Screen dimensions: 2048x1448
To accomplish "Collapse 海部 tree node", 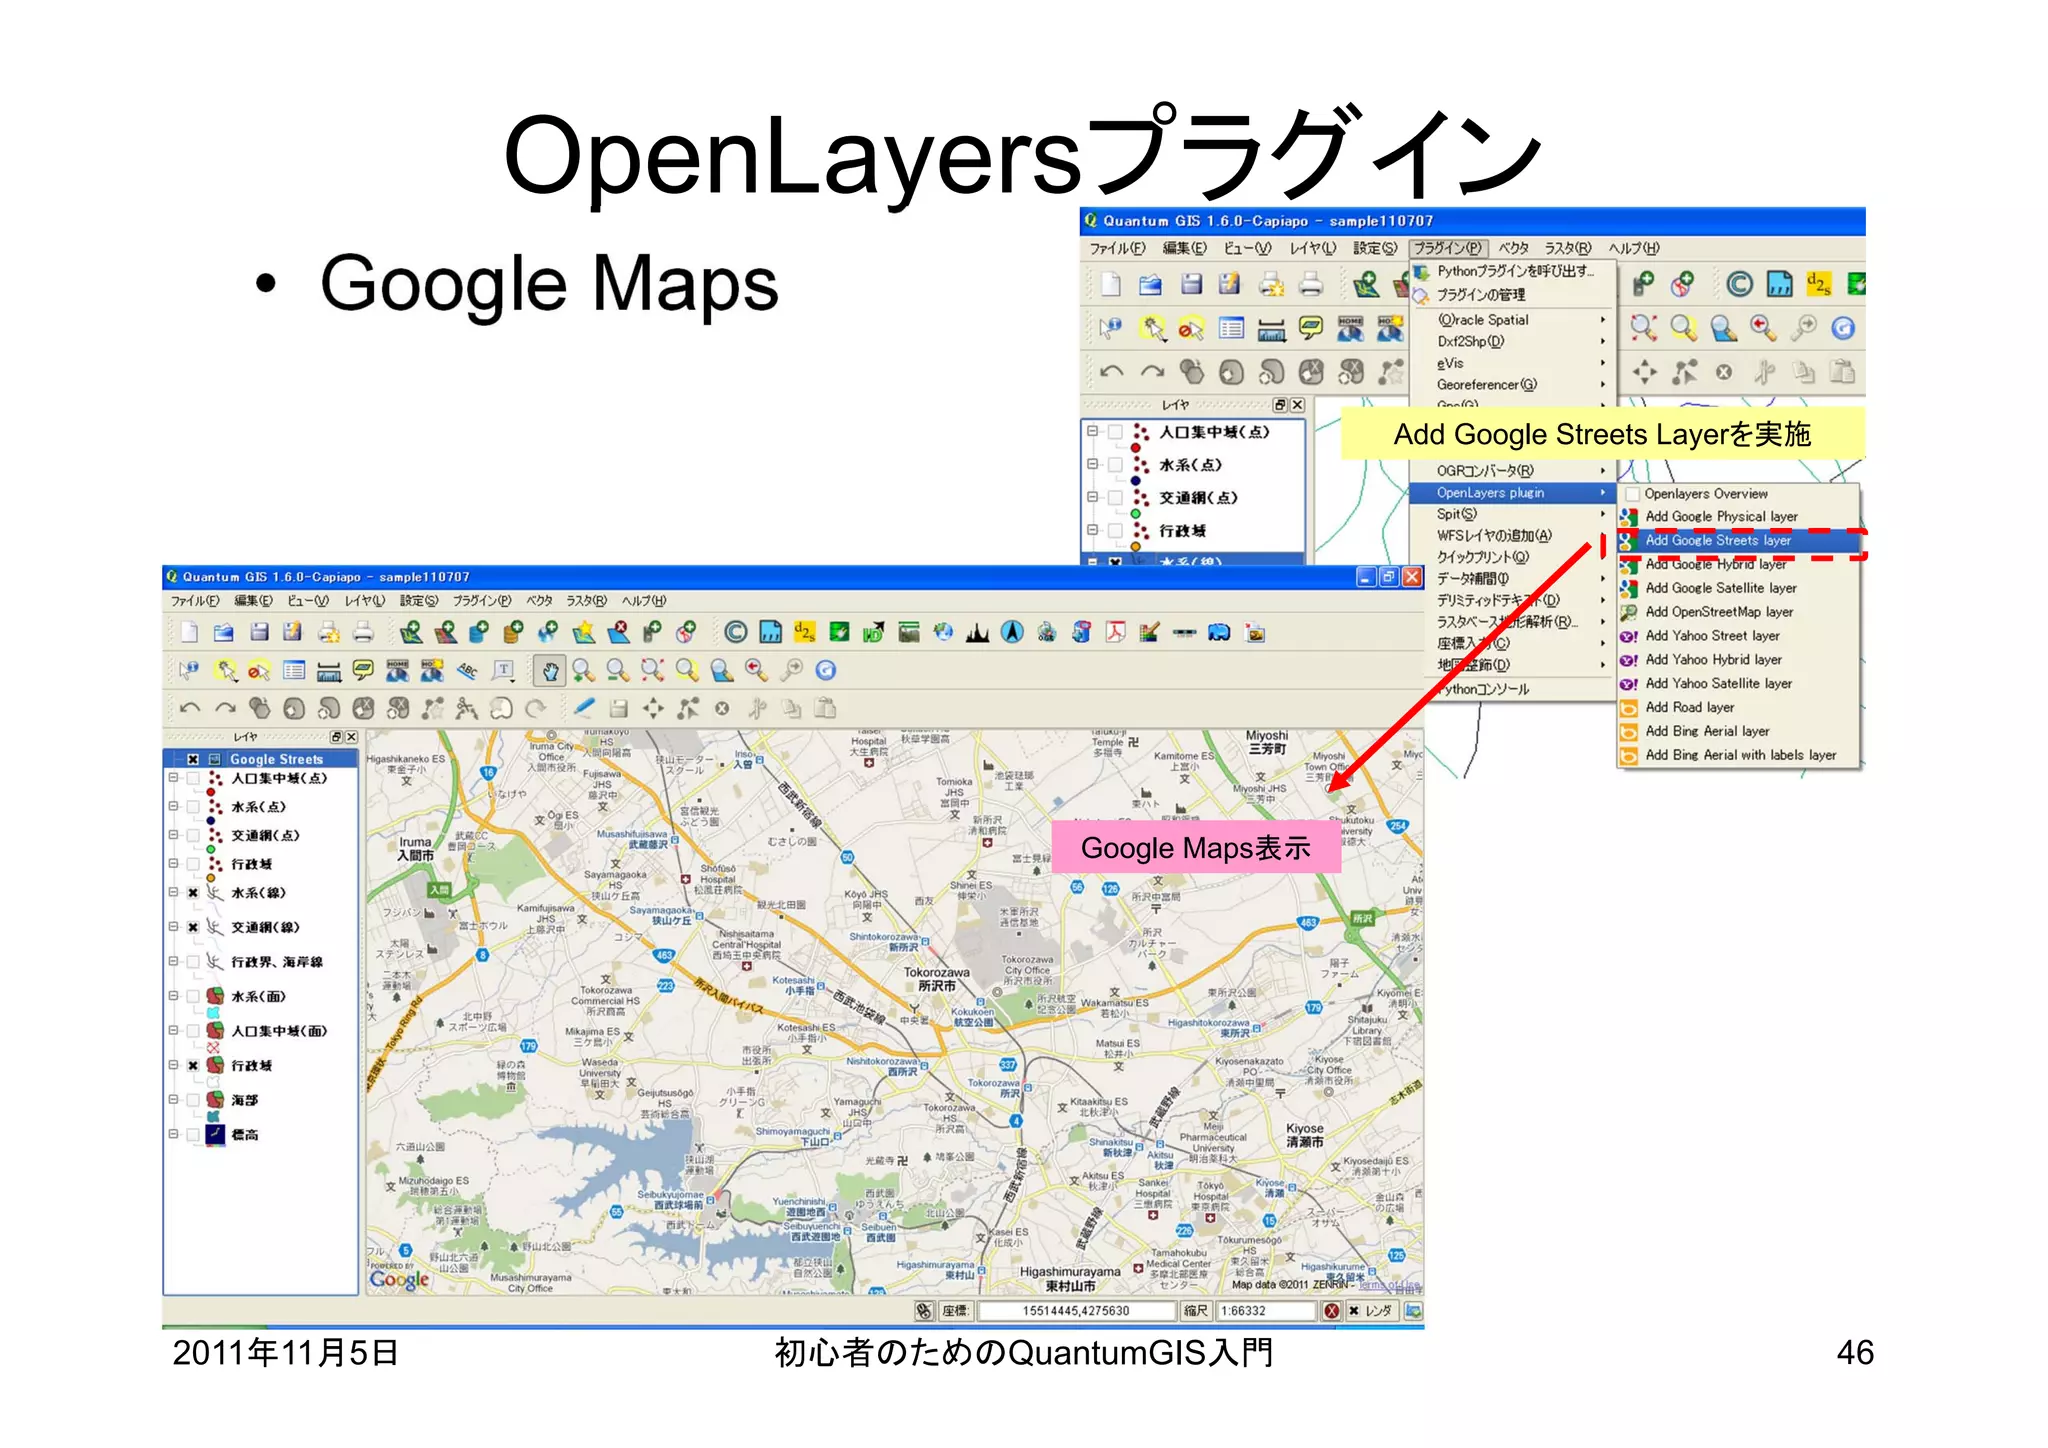I will 174,1100.
